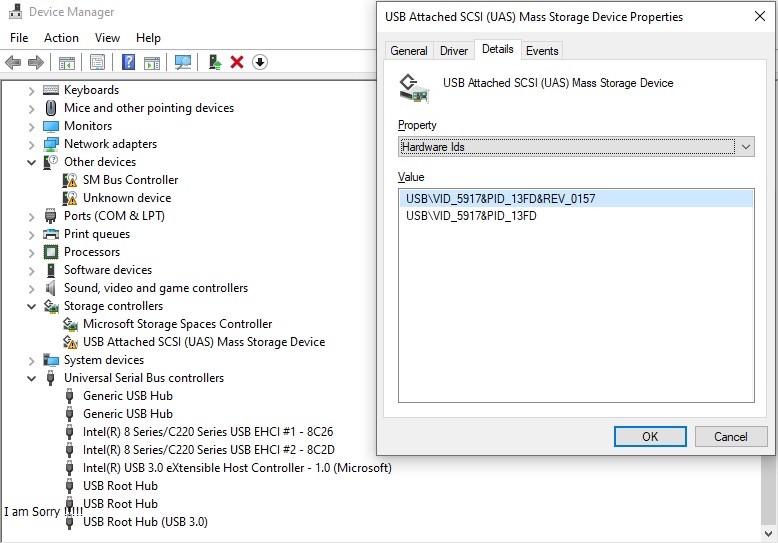Click the Forward arrow toolbar icon

(x=36, y=63)
